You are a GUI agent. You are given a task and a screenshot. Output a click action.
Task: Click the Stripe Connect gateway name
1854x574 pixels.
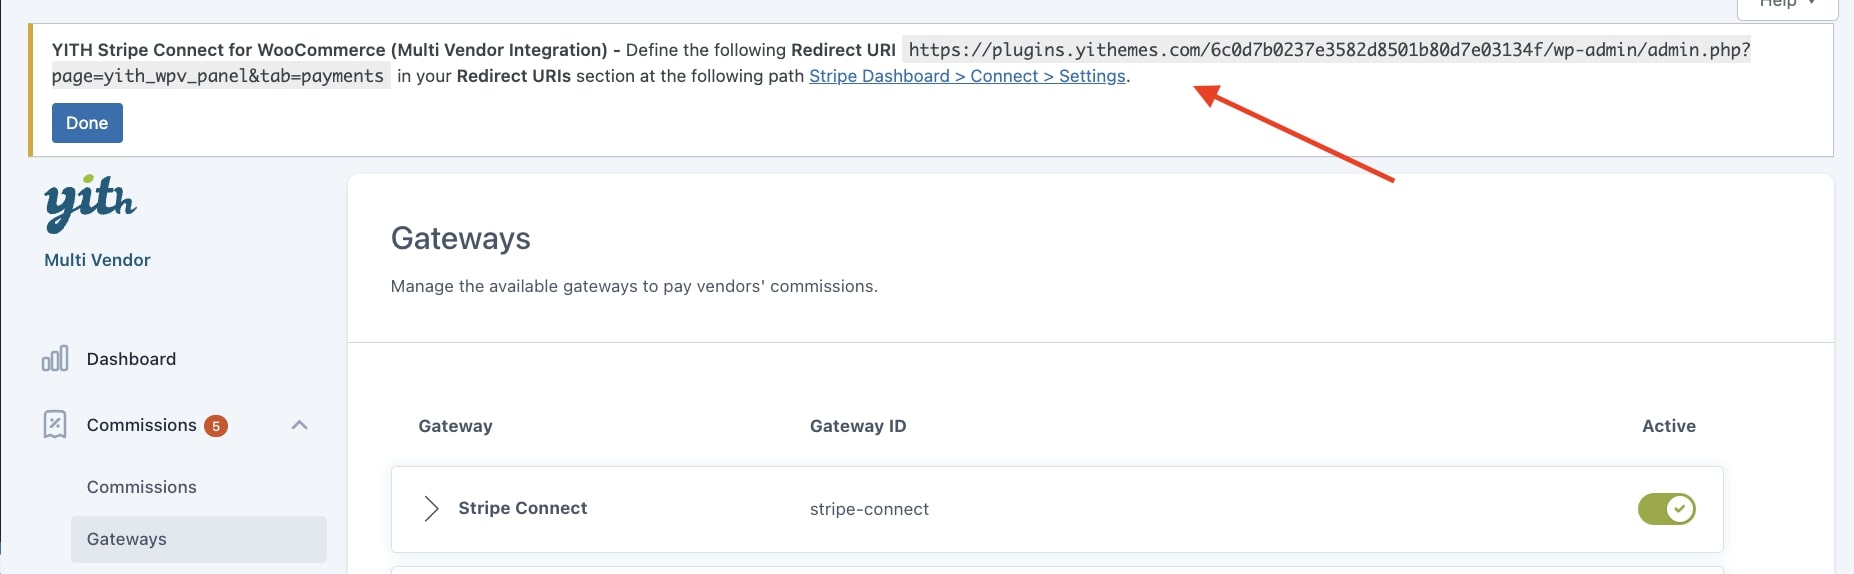522,508
